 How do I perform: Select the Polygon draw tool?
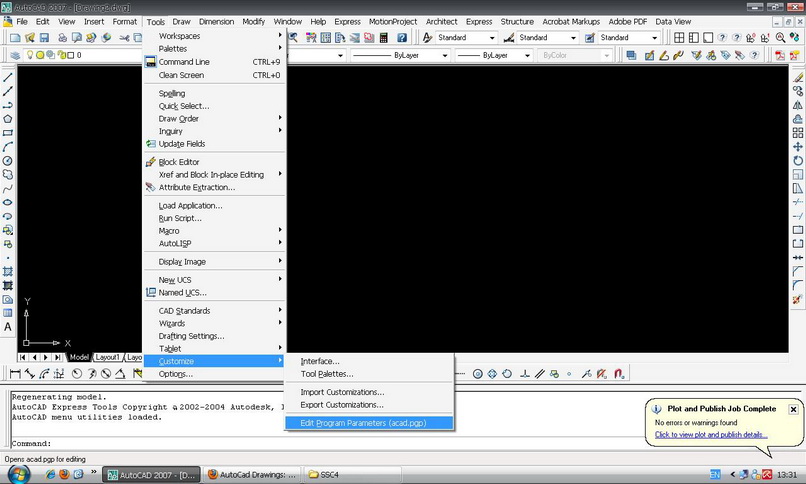[x=8, y=119]
